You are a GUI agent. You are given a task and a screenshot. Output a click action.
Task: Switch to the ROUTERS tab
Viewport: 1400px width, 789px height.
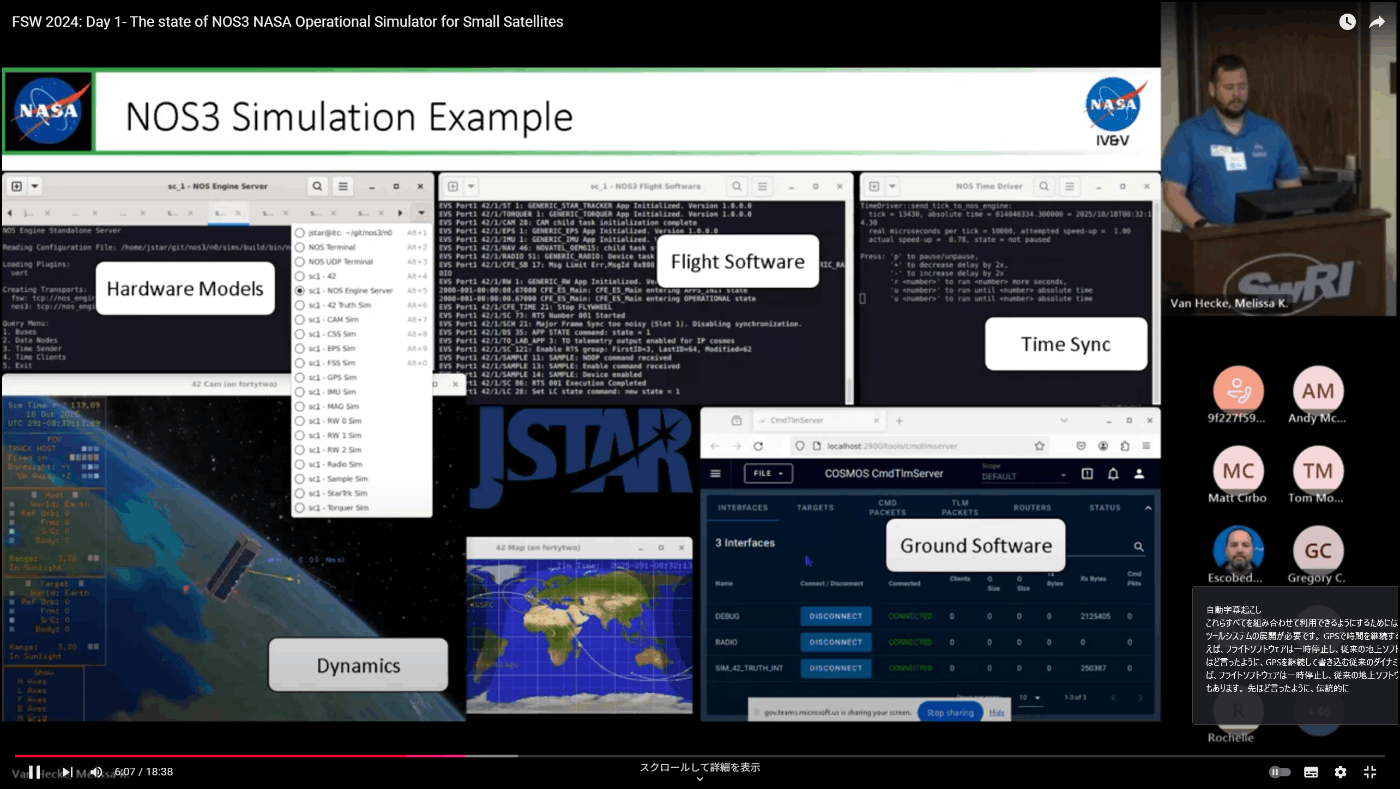[x=1032, y=508]
